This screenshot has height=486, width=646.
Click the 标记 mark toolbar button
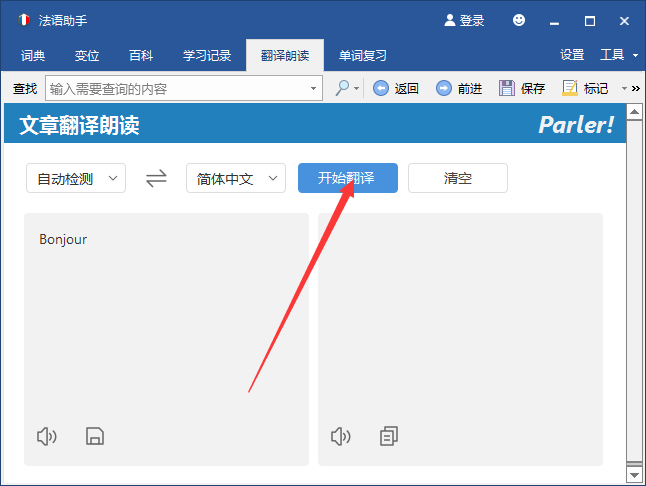click(585, 88)
